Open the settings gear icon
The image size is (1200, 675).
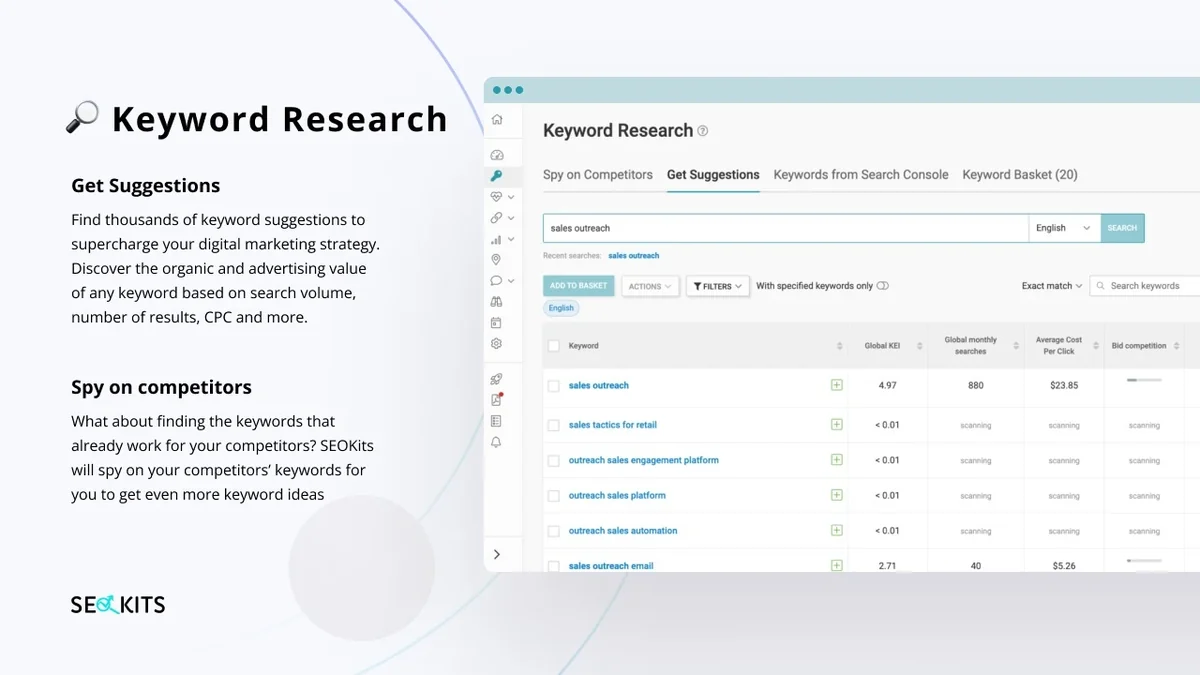[497, 344]
